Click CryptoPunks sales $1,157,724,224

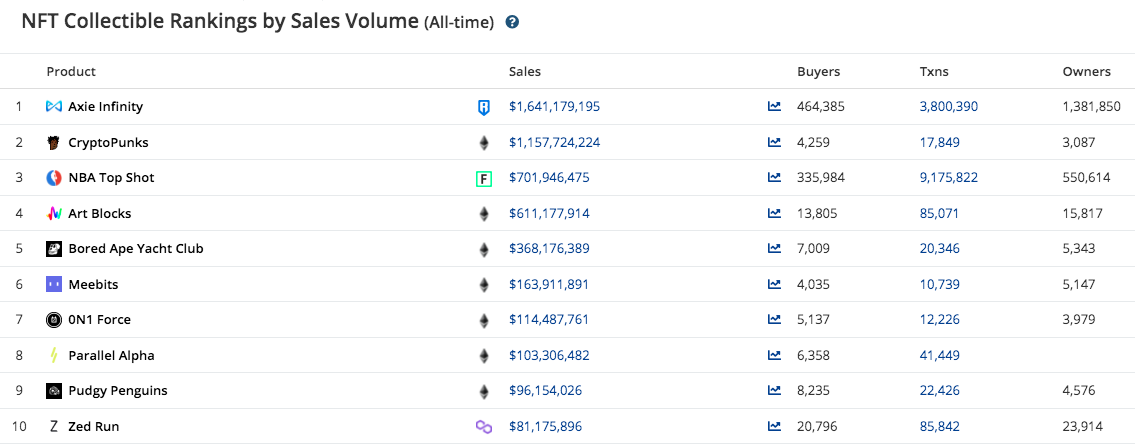point(554,143)
